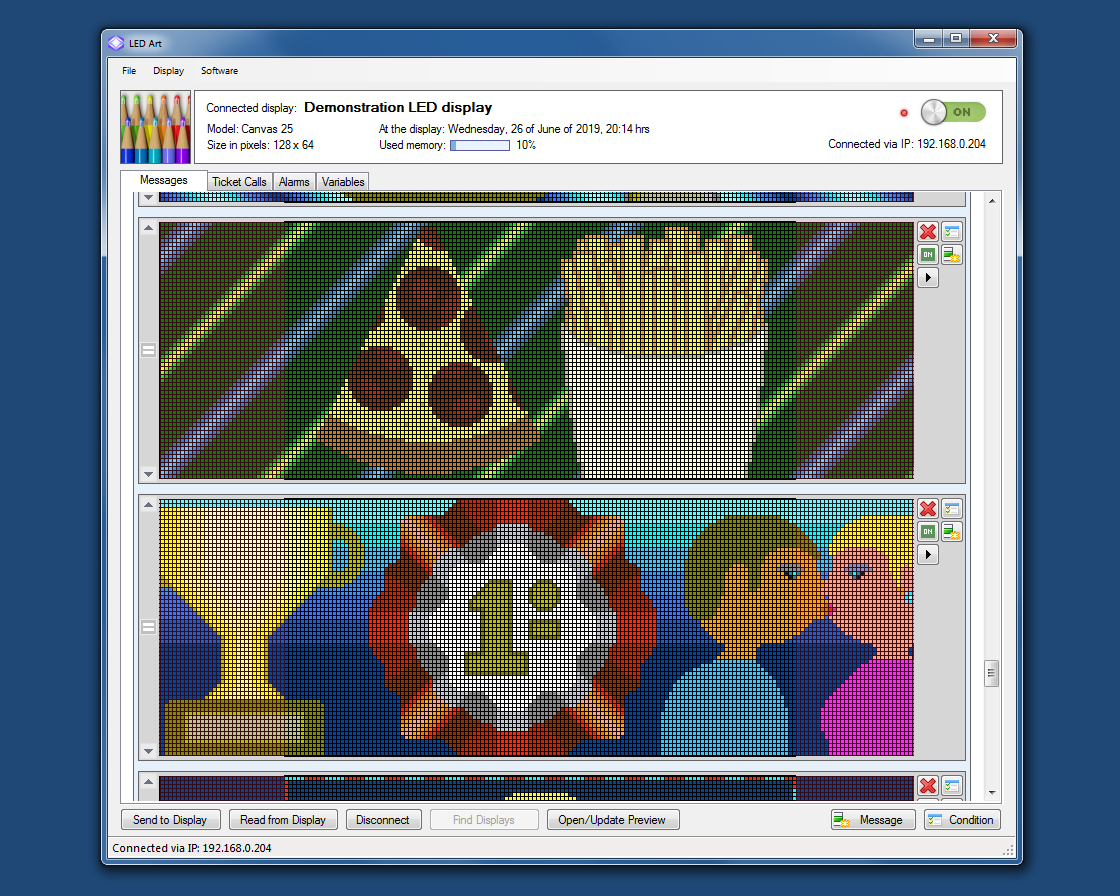Click the Send to Display button

[x=170, y=820]
